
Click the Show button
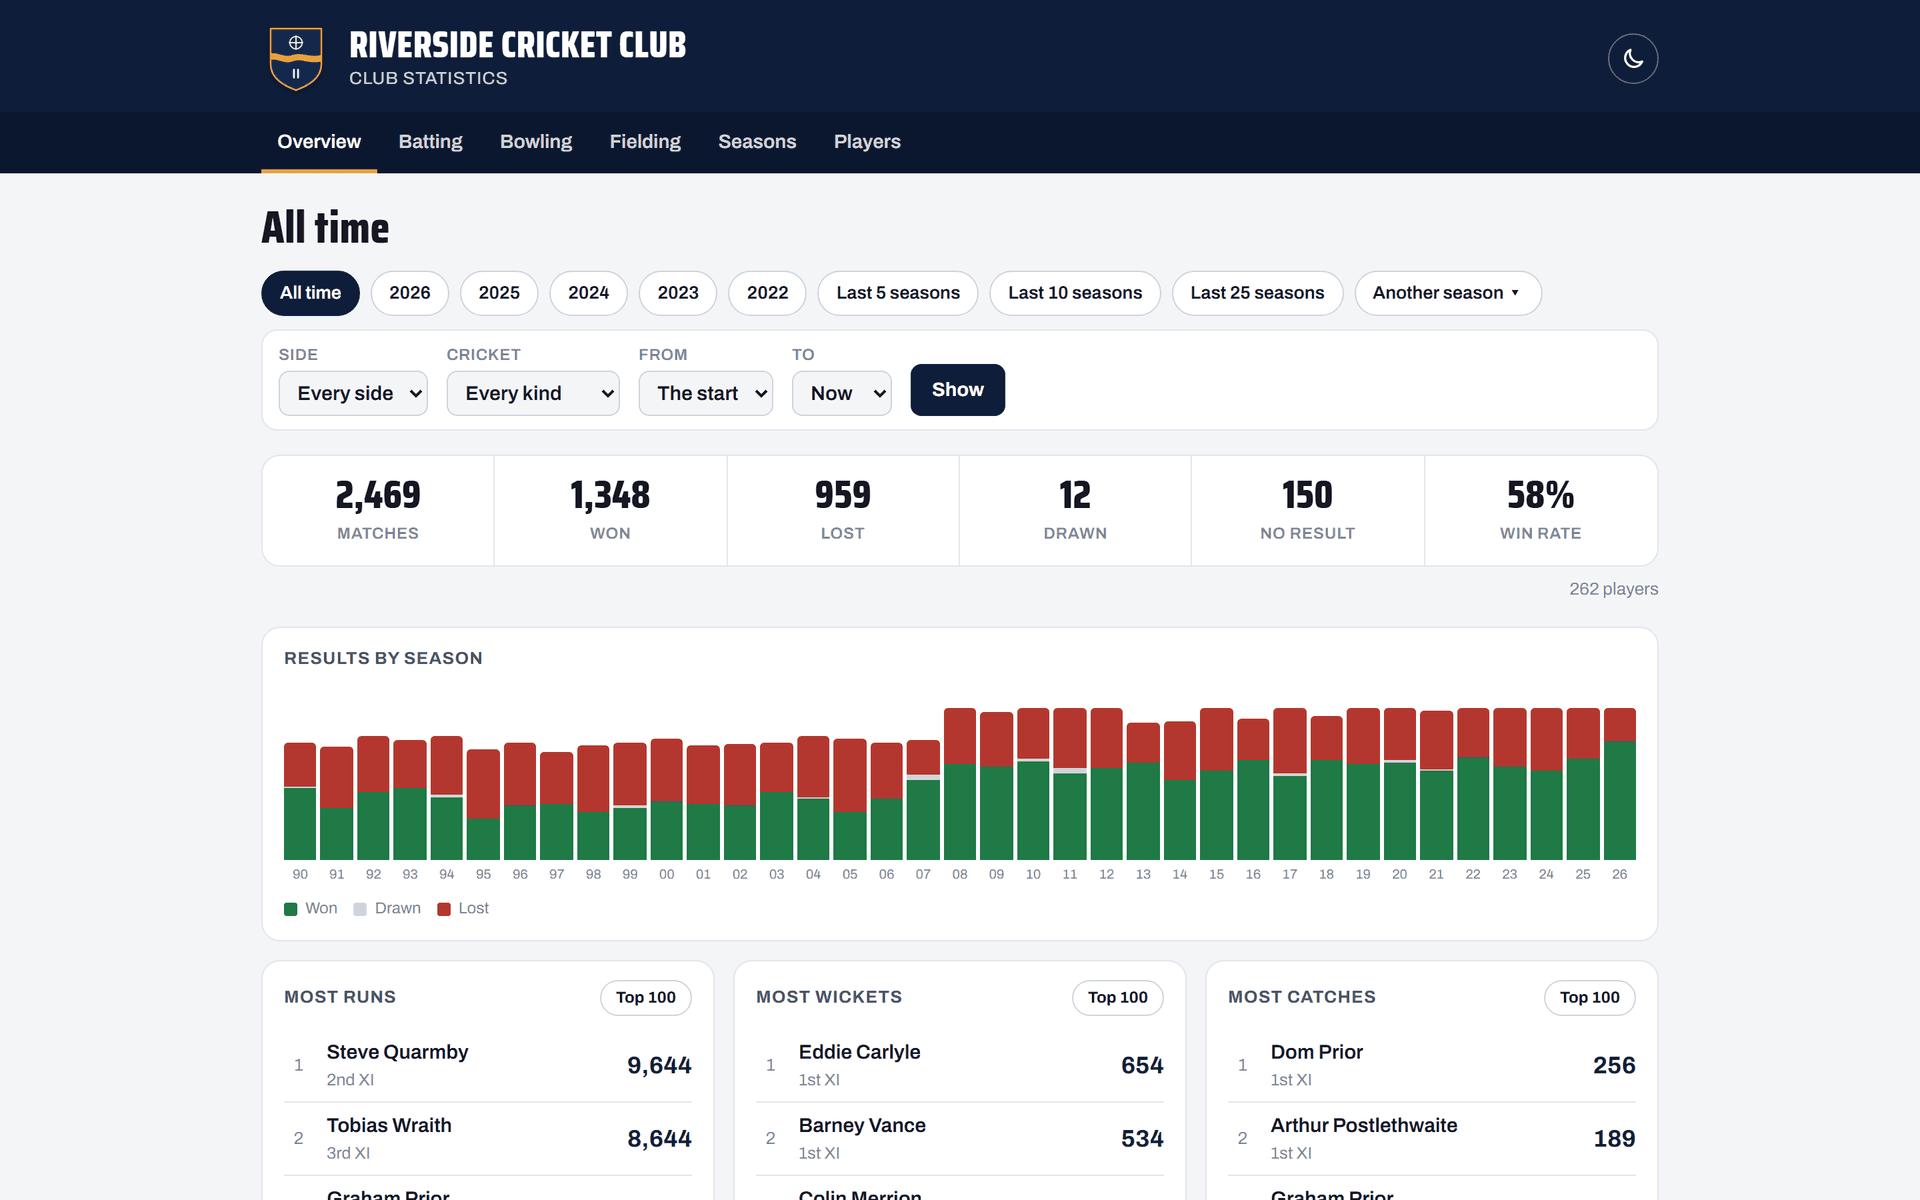click(x=957, y=390)
